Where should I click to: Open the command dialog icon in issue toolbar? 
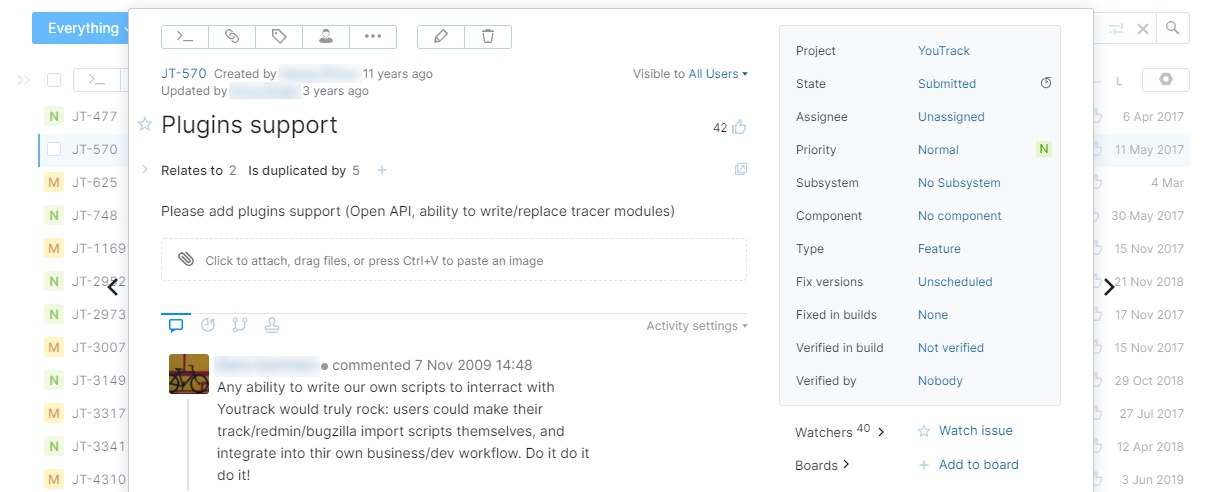tap(184, 37)
